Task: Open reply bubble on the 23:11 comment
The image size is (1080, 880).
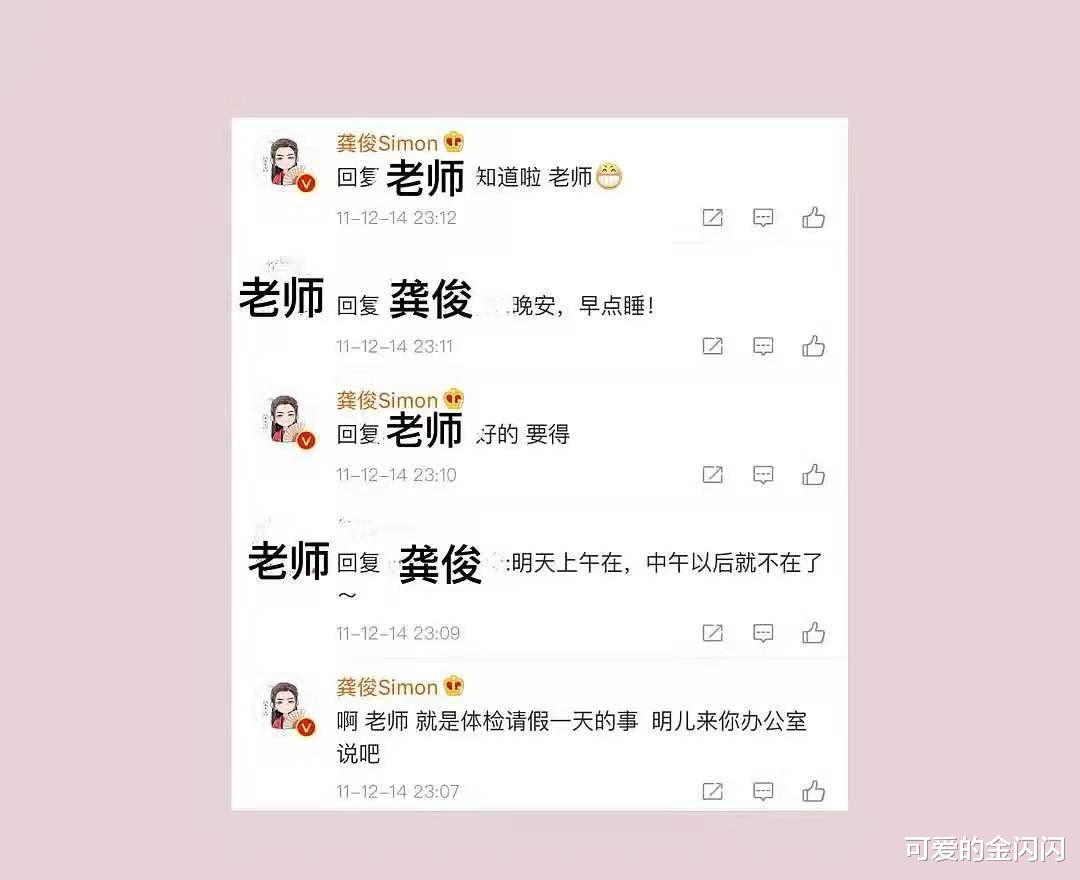Action: 762,346
